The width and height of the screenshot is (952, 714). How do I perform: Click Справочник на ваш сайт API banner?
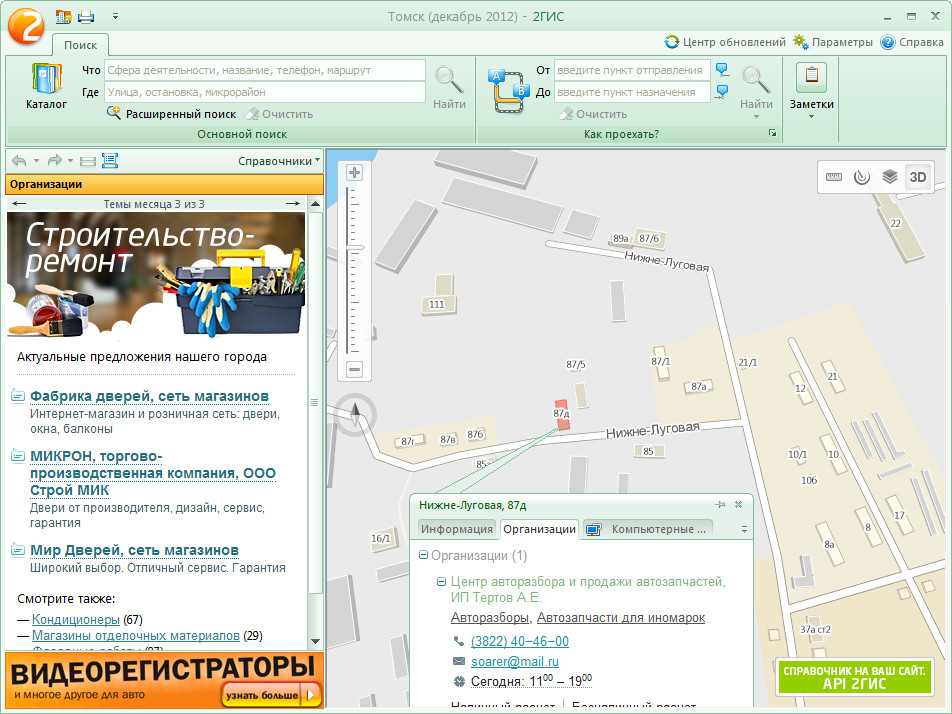pyautogui.click(x=854, y=677)
